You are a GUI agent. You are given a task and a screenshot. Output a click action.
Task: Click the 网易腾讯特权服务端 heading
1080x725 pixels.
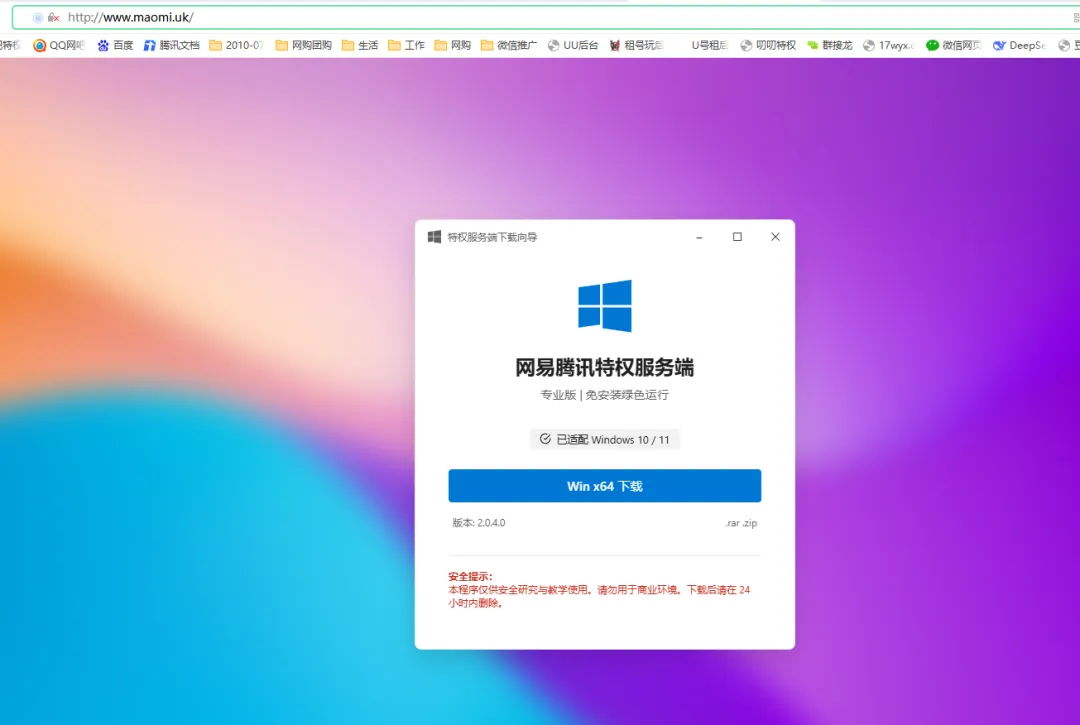604,367
